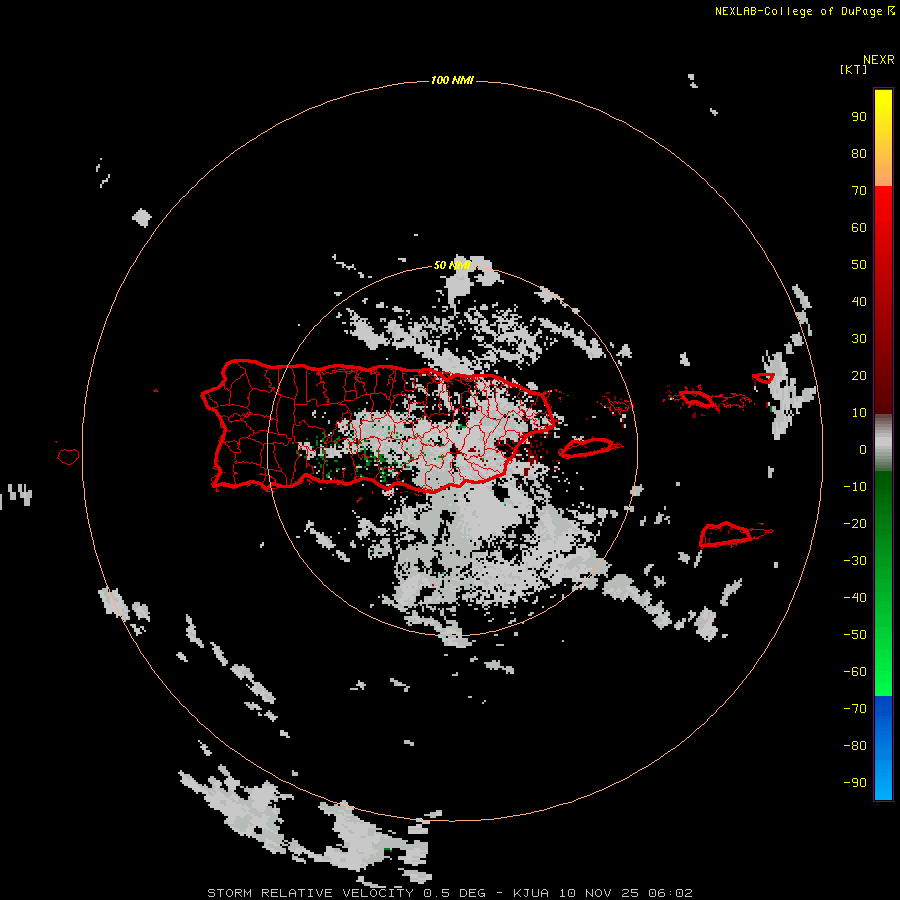
Task: Pick the blue segment of the color bar
Action: [883, 748]
